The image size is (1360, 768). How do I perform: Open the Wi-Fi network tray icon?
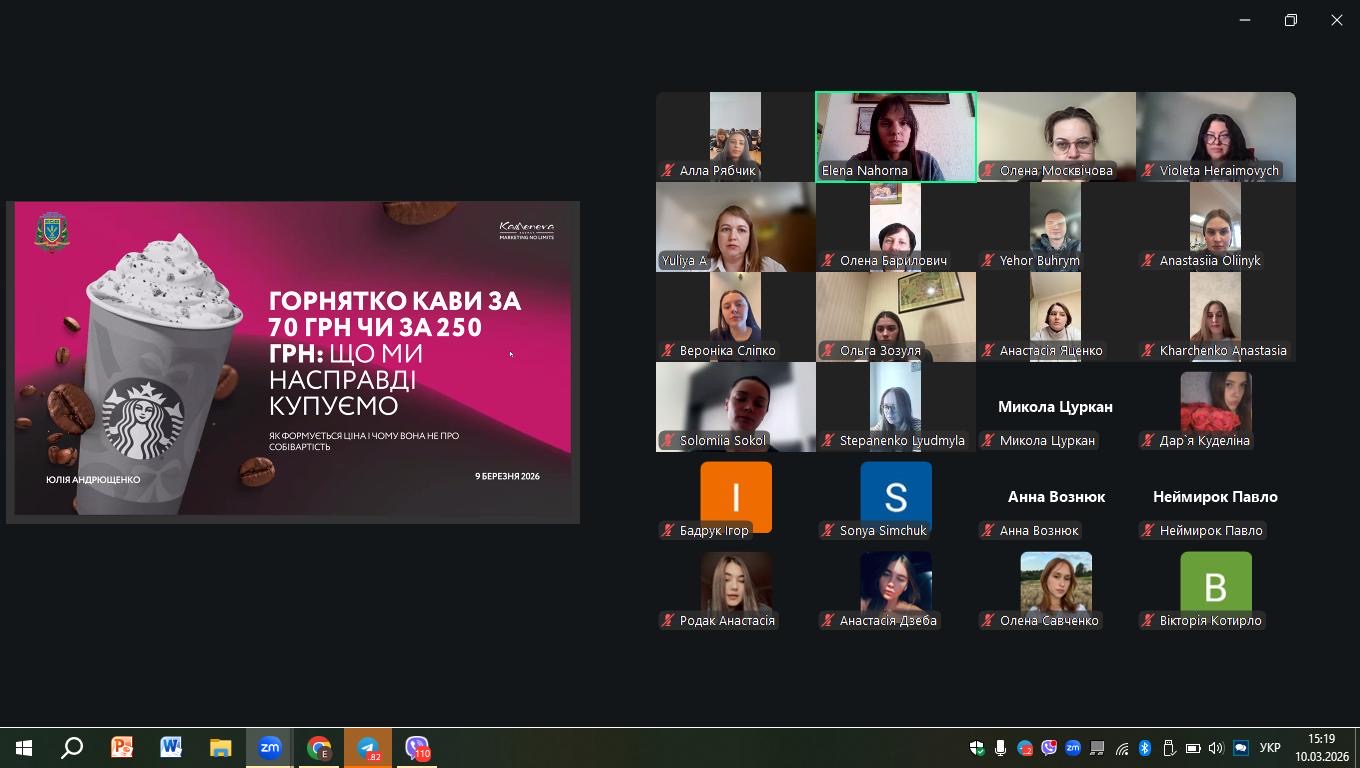click(1122, 748)
